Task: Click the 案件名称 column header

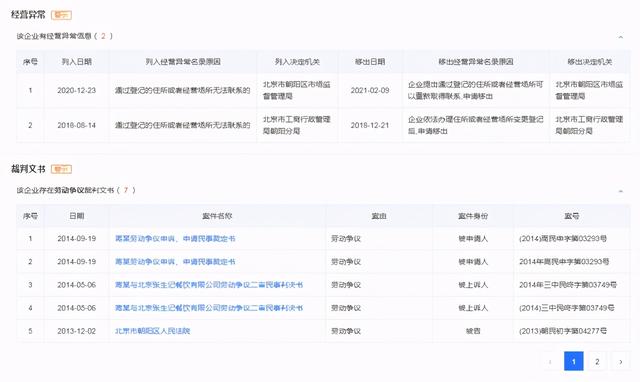Action: tap(217, 216)
